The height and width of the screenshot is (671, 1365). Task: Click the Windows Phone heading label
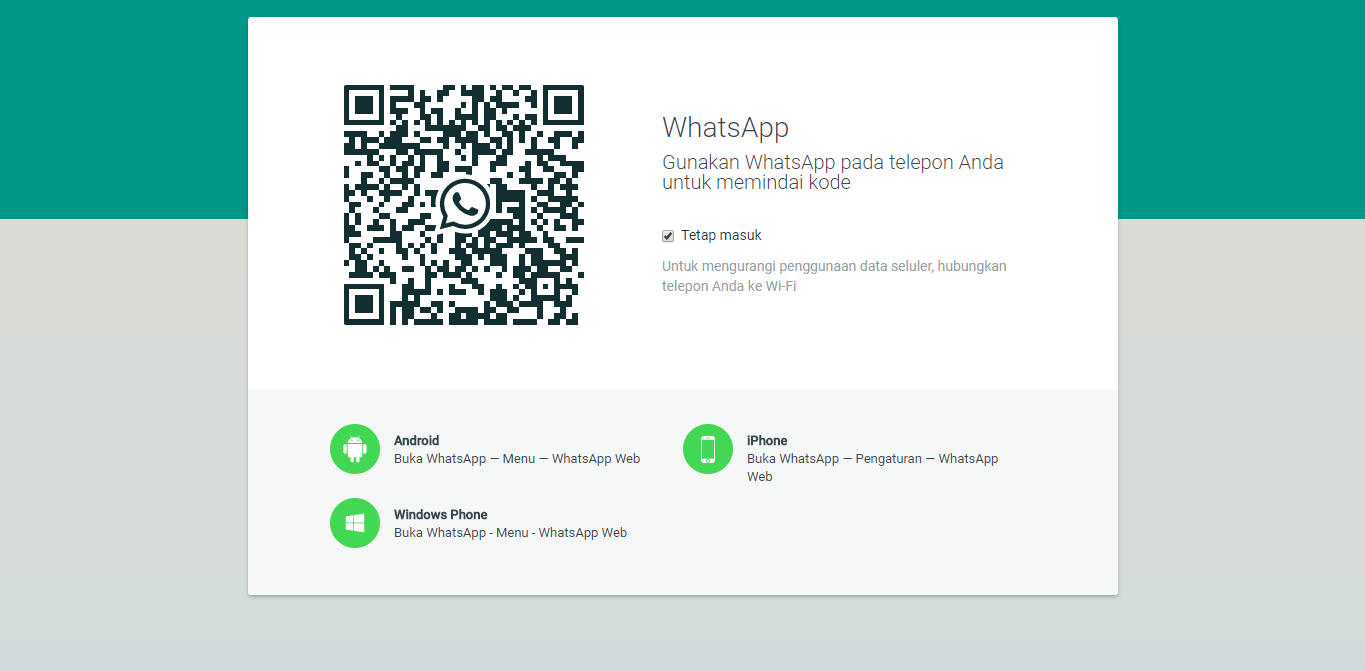click(440, 515)
